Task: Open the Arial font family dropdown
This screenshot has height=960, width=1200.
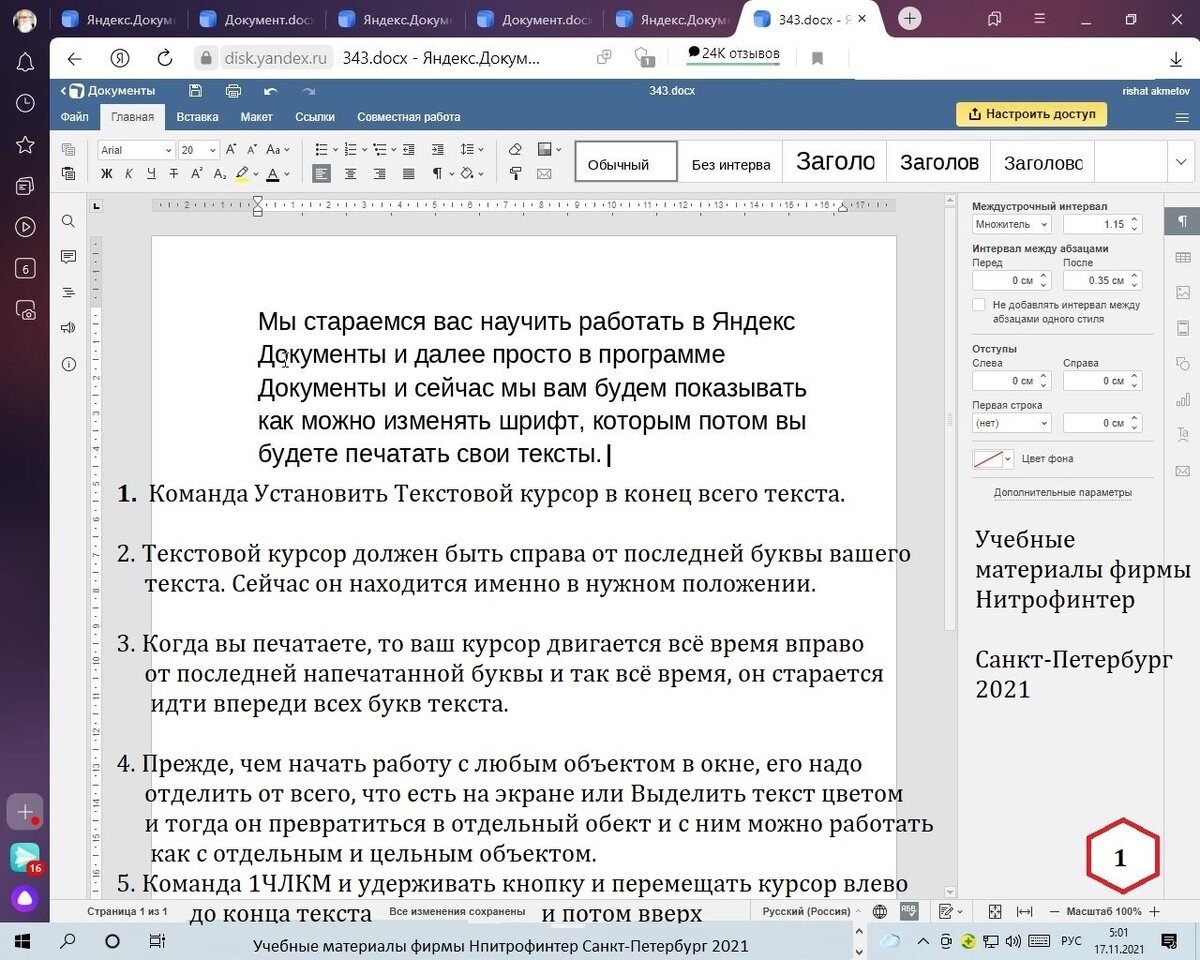Action: [x=135, y=150]
